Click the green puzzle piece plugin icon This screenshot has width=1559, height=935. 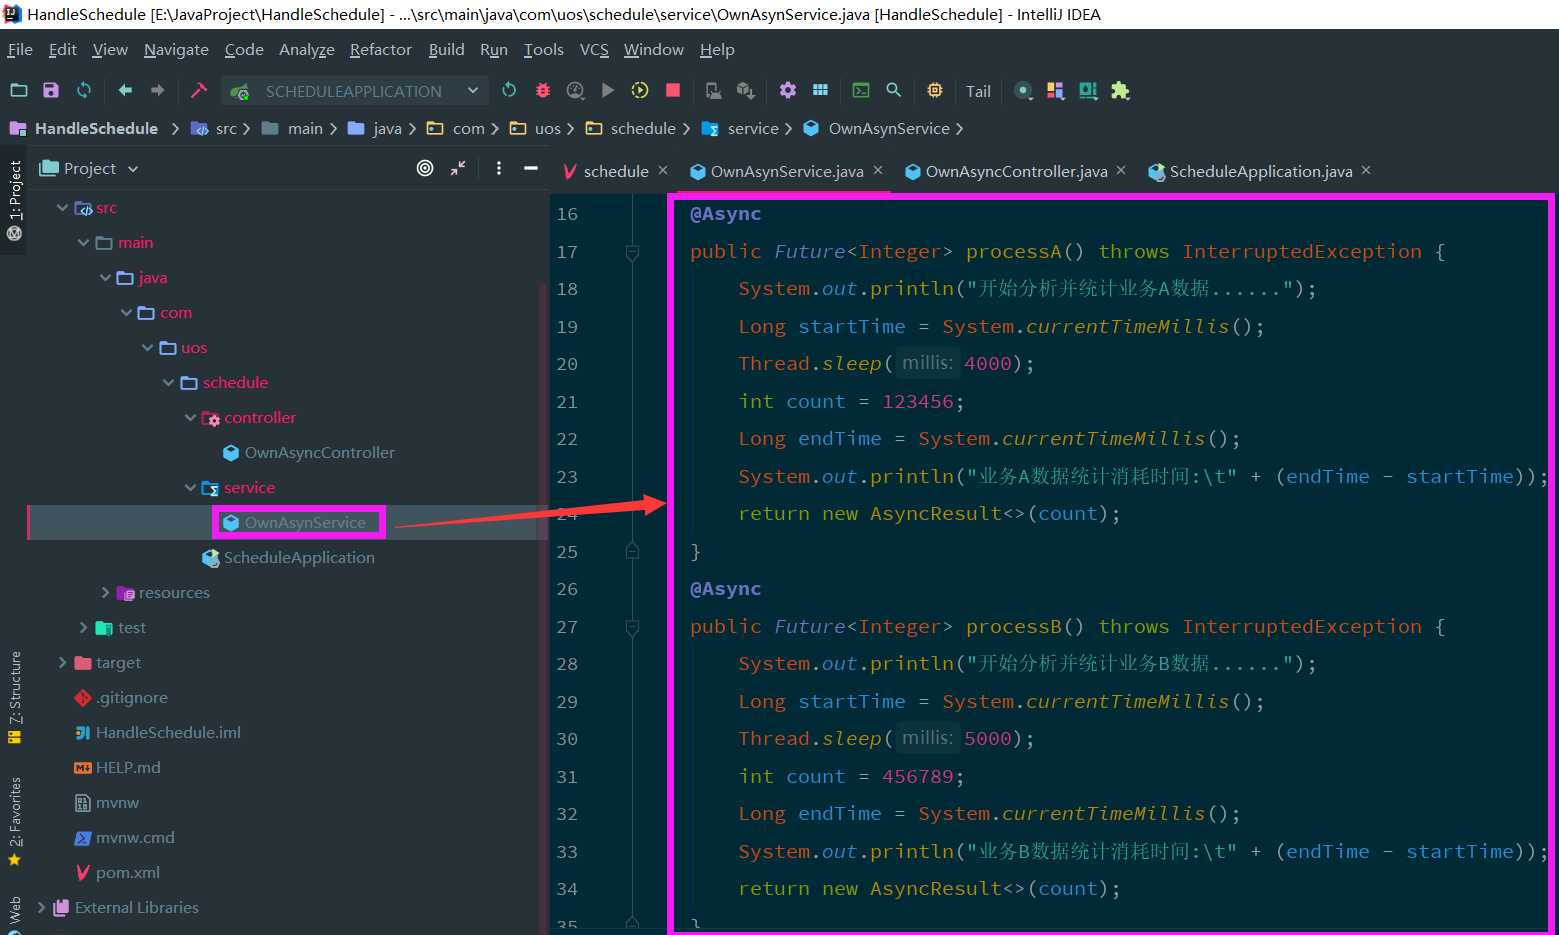point(1120,90)
